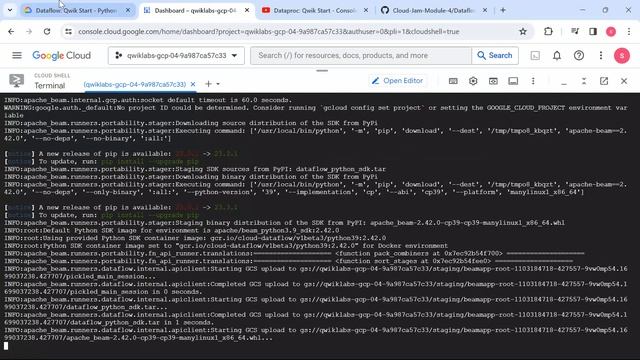Open the Chrome profile avatar
The width and height of the screenshot is (640, 360).
611,31
